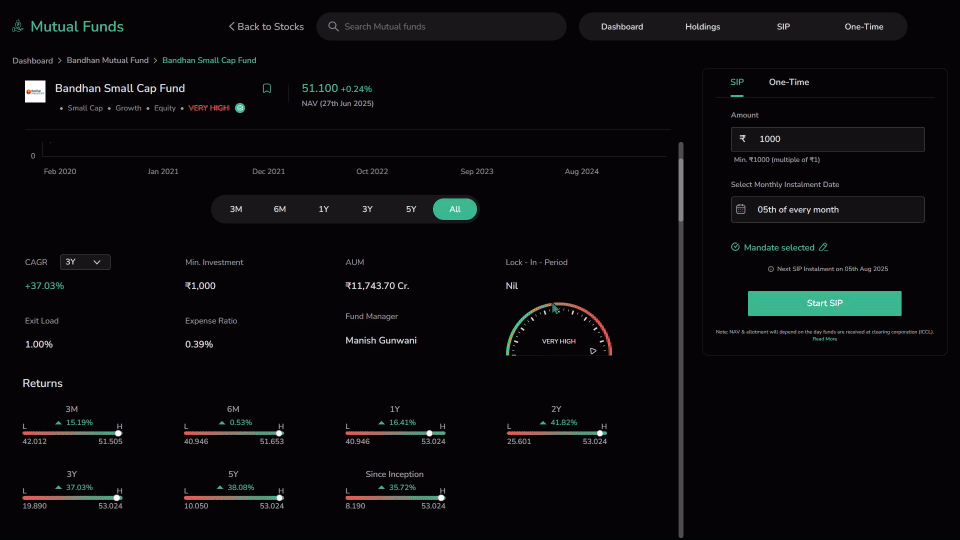Select the 6M chart range
The image size is (960, 540).
coord(280,209)
